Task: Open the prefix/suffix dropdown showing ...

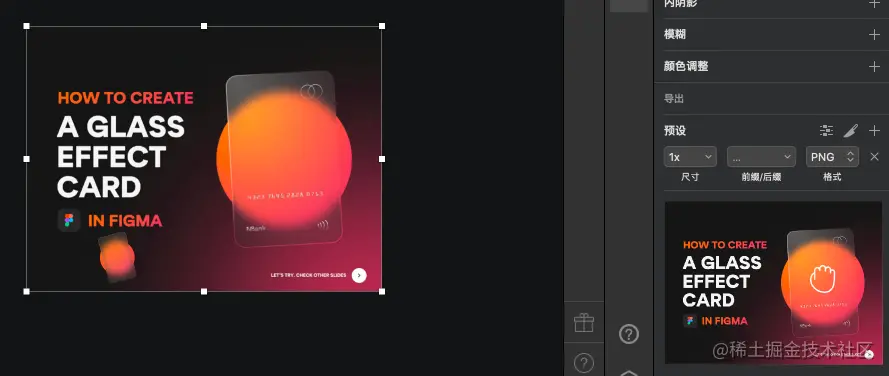Action: 761,157
